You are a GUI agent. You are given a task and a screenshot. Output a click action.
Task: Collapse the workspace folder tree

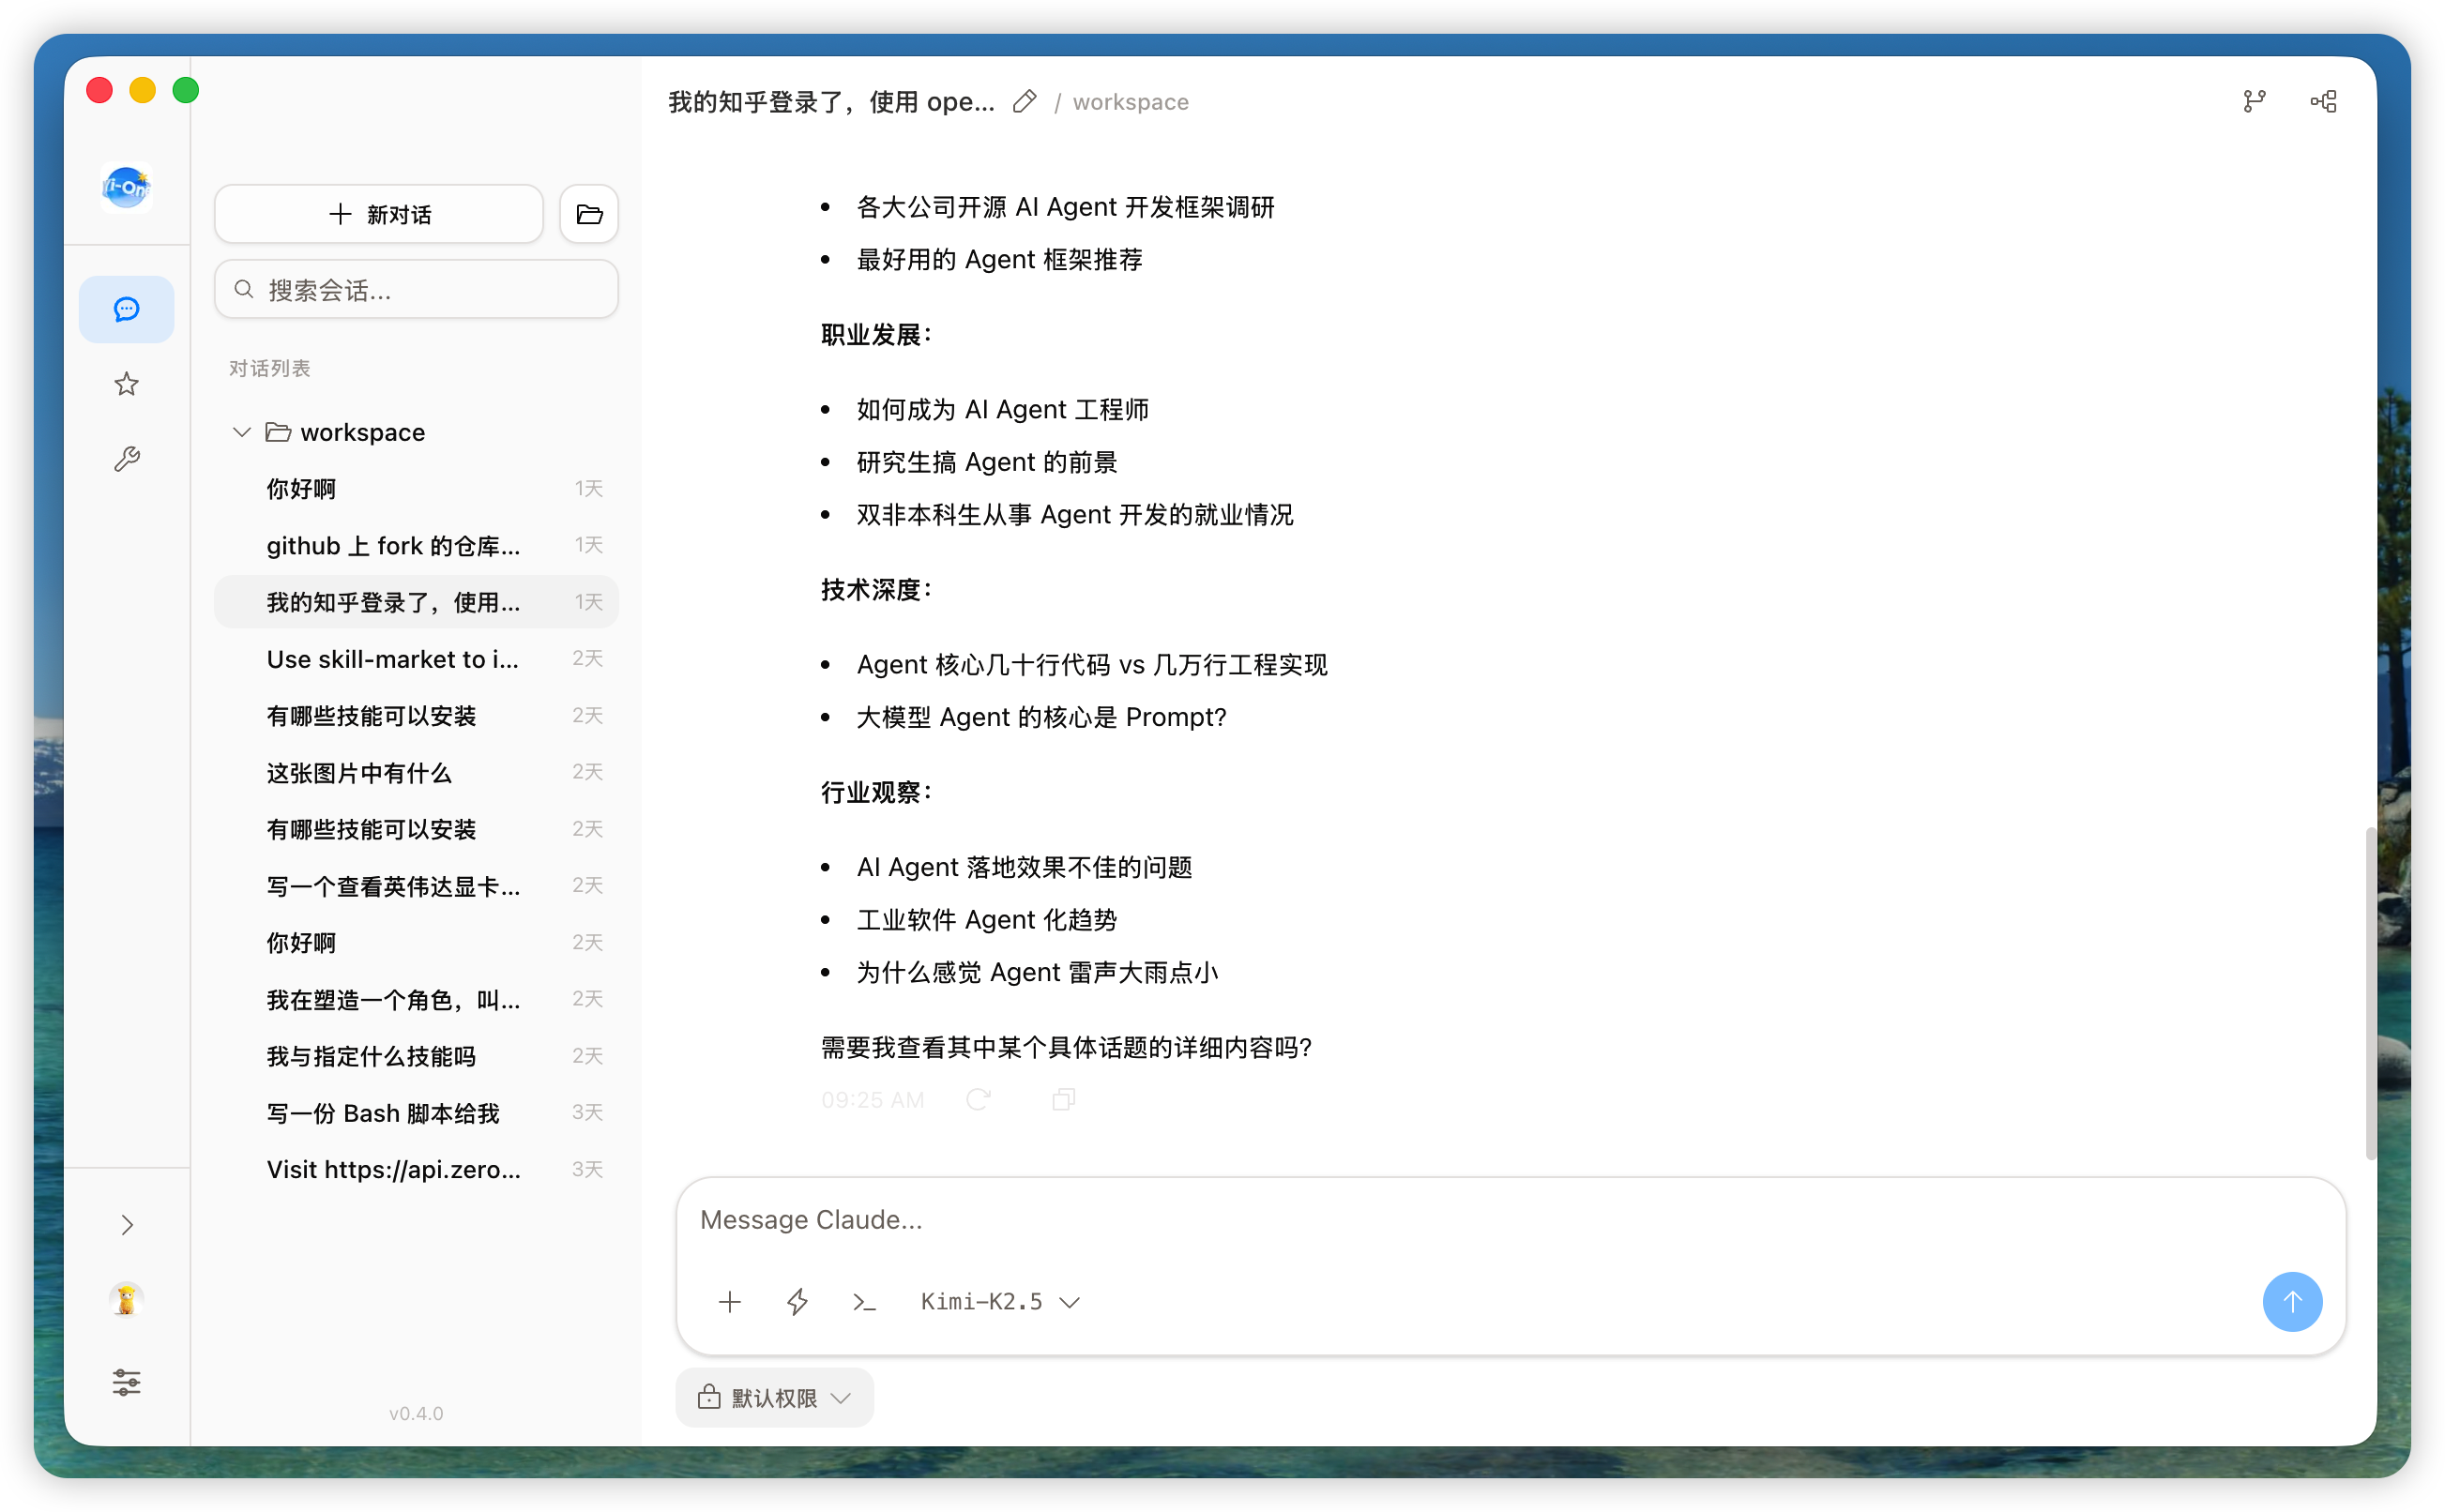click(241, 432)
